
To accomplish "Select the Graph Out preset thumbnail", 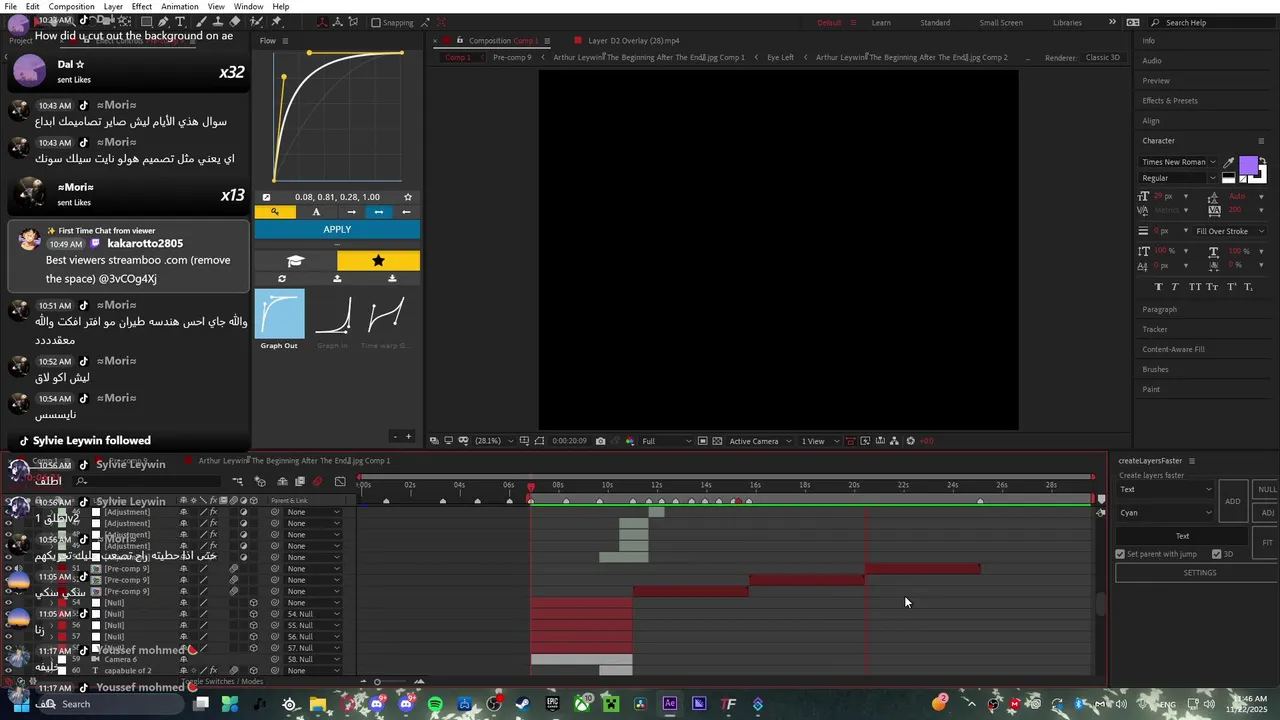I will click(279, 314).
